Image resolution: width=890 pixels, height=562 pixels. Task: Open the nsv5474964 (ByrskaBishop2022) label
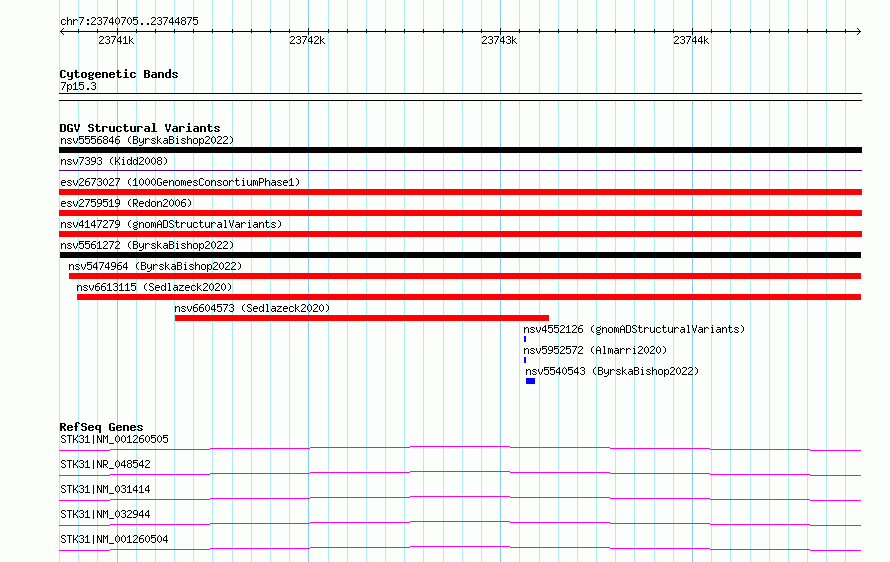click(155, 266)
